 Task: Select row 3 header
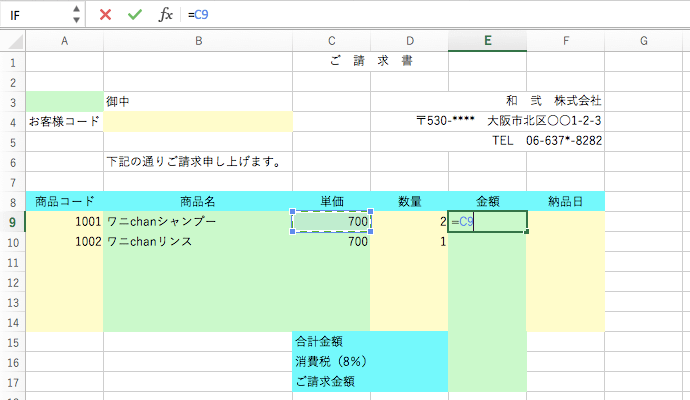click(13, 102)
